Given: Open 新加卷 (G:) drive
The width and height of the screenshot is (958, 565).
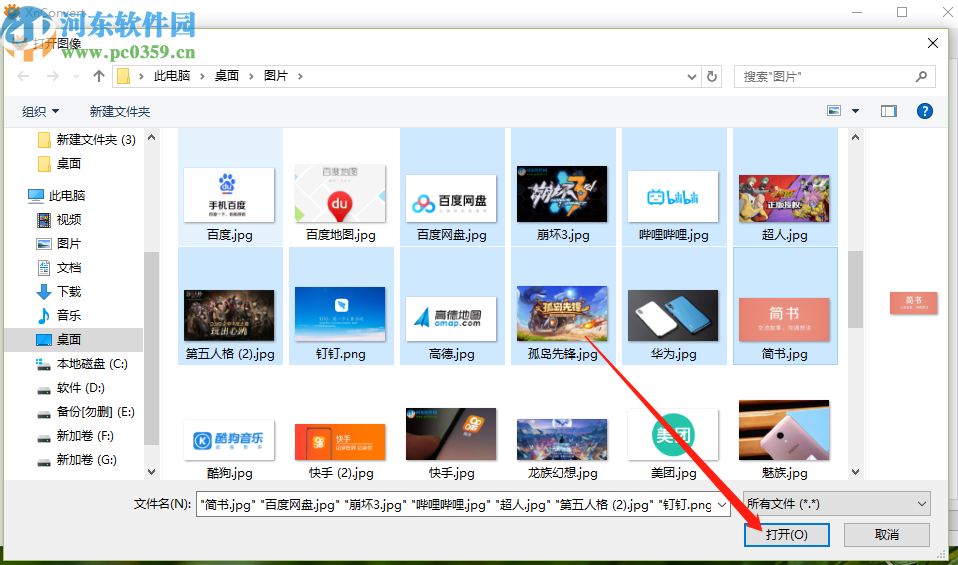Looking at the screenshot, I should (x=76, y=460).
